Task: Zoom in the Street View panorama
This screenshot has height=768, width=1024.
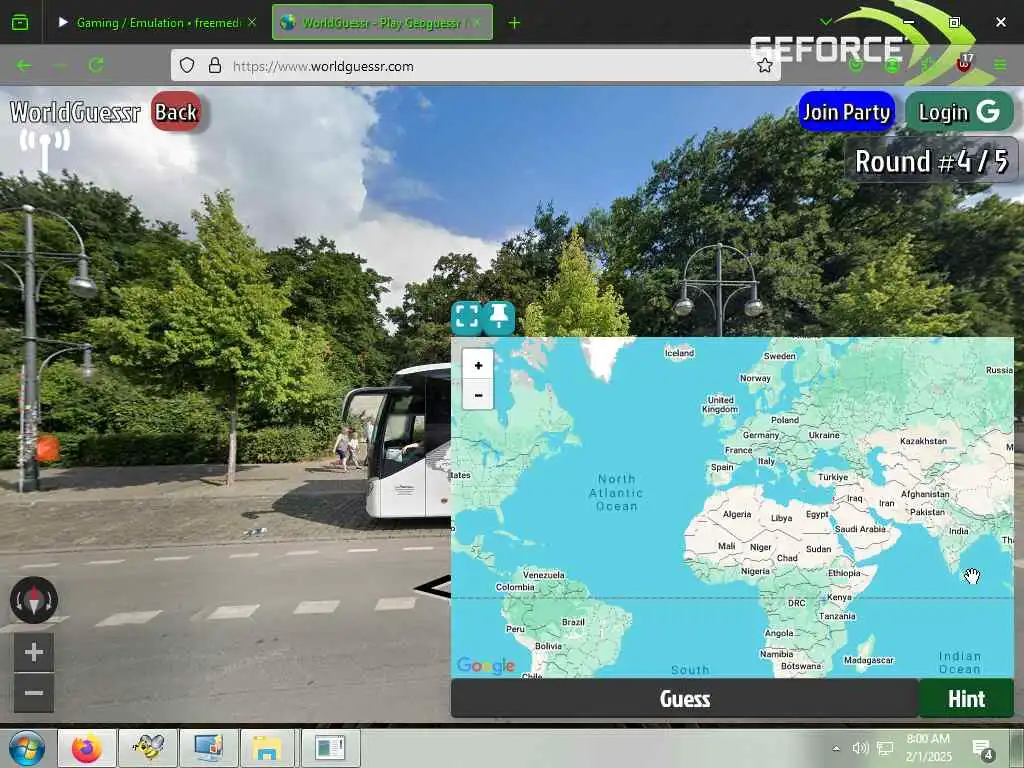Action: (x=34, y=652)
